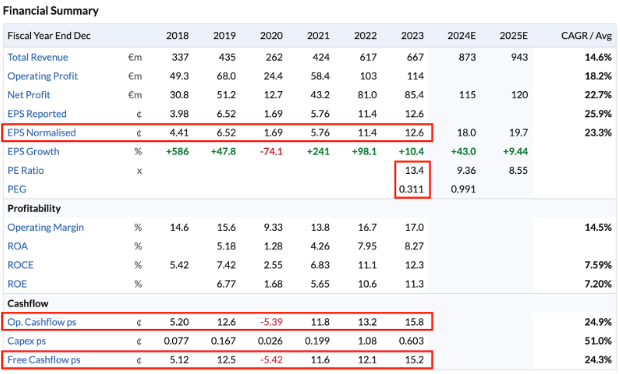Select the 2025E revenue estimate 943
This screenshot has height=374, width=620.
click(x=519, y=57)
